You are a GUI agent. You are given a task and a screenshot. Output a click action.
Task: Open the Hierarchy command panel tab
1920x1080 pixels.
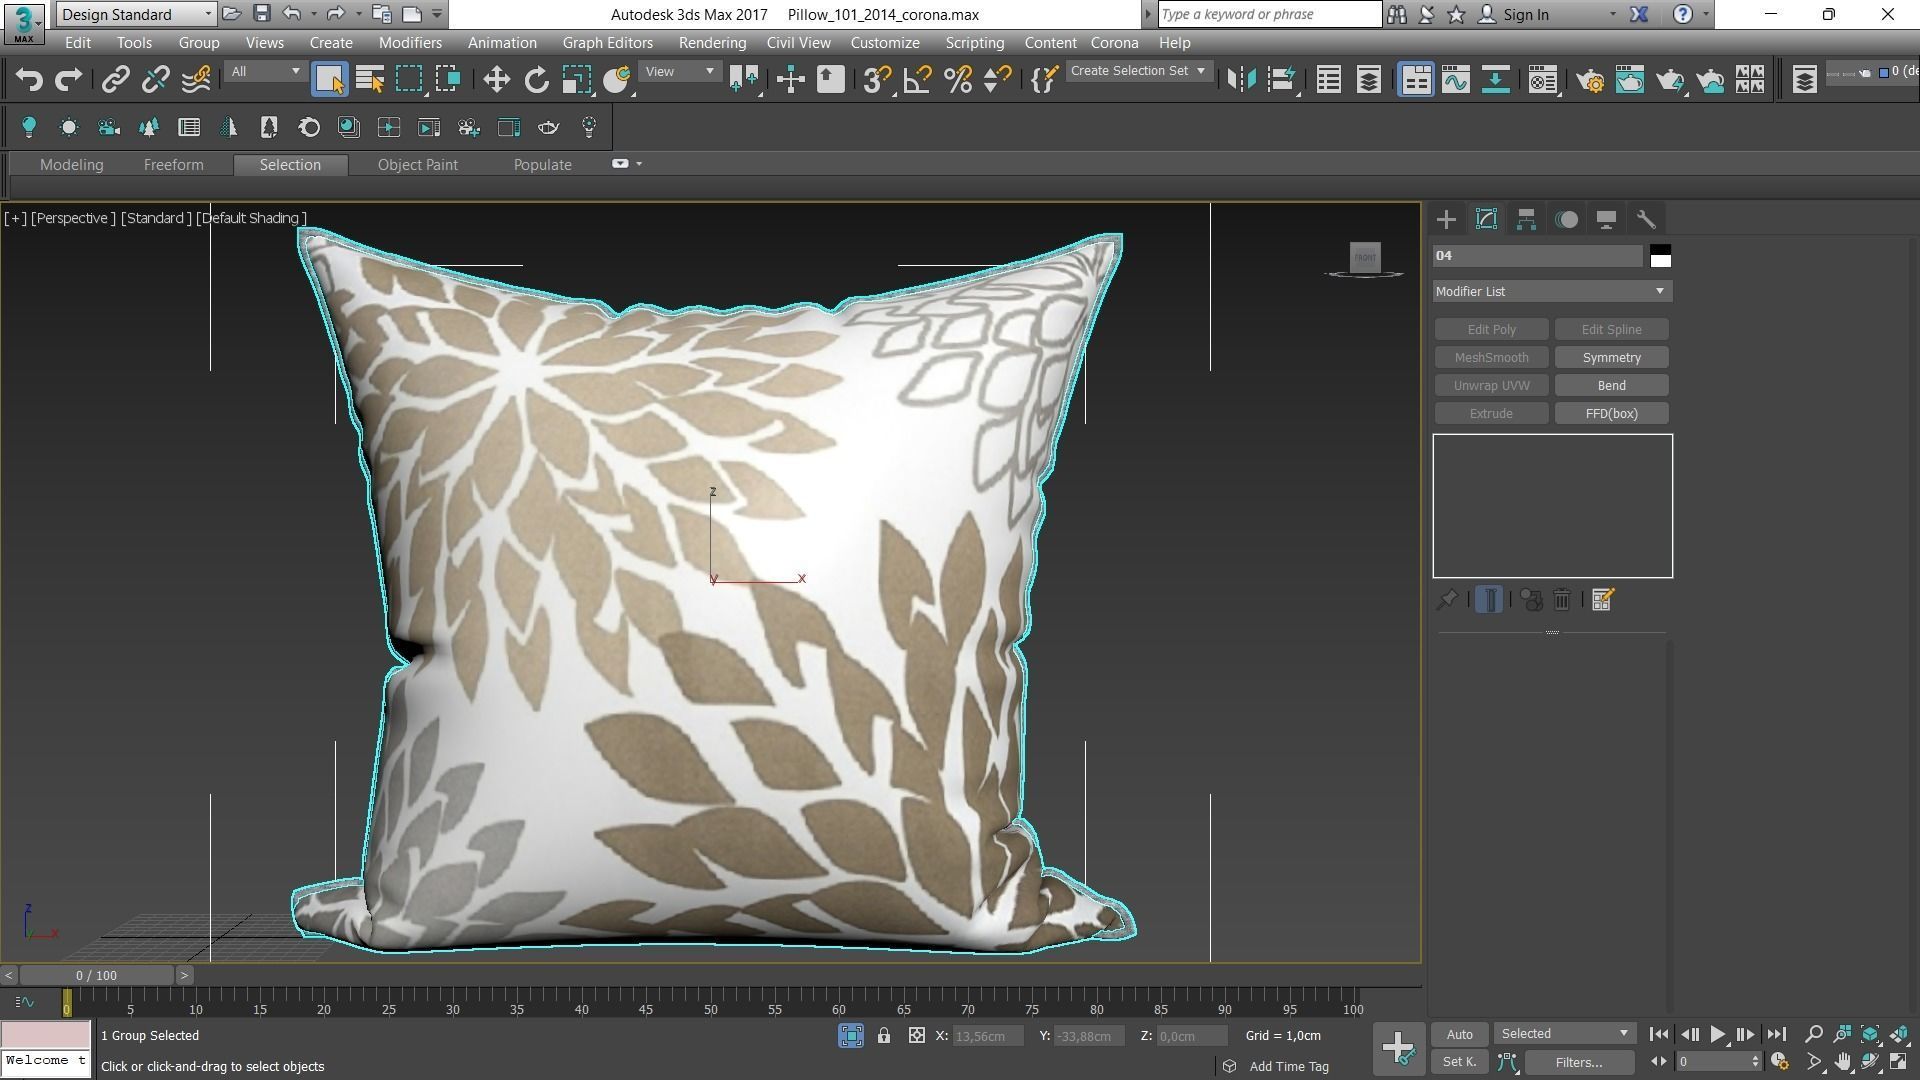tap(1526, 219)
